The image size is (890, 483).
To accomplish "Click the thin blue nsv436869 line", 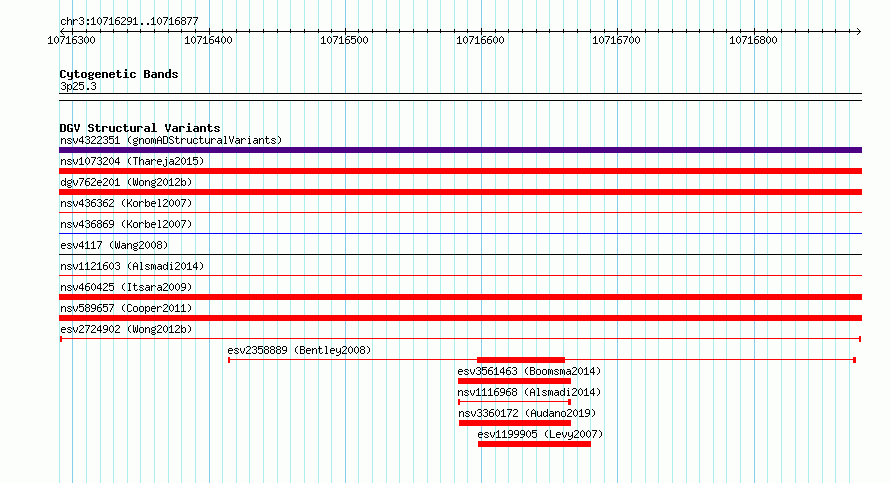I will pyautogui.click(x=460, y=233).
